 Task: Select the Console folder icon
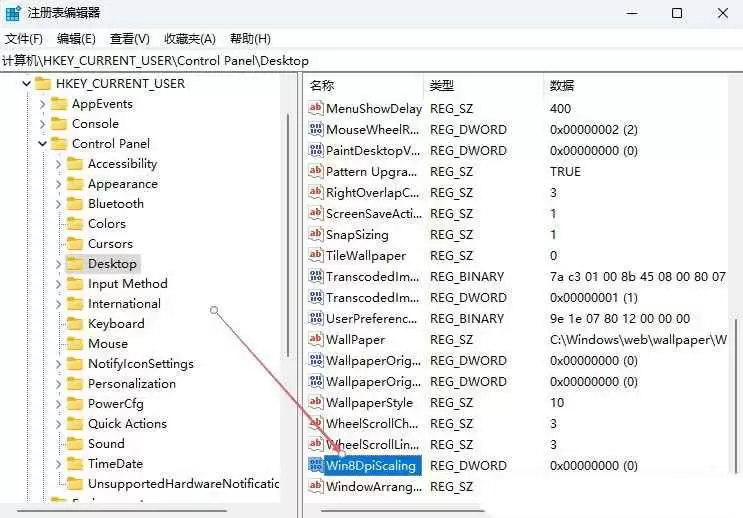coord(59,124)
